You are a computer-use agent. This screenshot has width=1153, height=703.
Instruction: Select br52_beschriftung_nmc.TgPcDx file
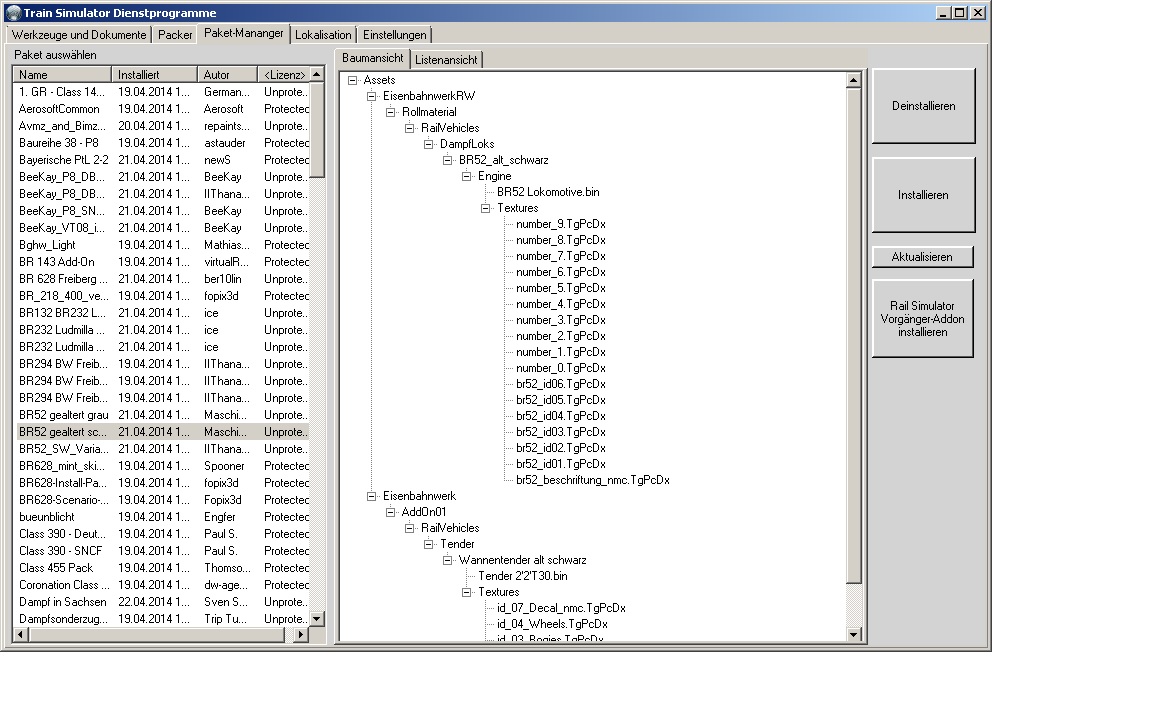tap(593, 480)
